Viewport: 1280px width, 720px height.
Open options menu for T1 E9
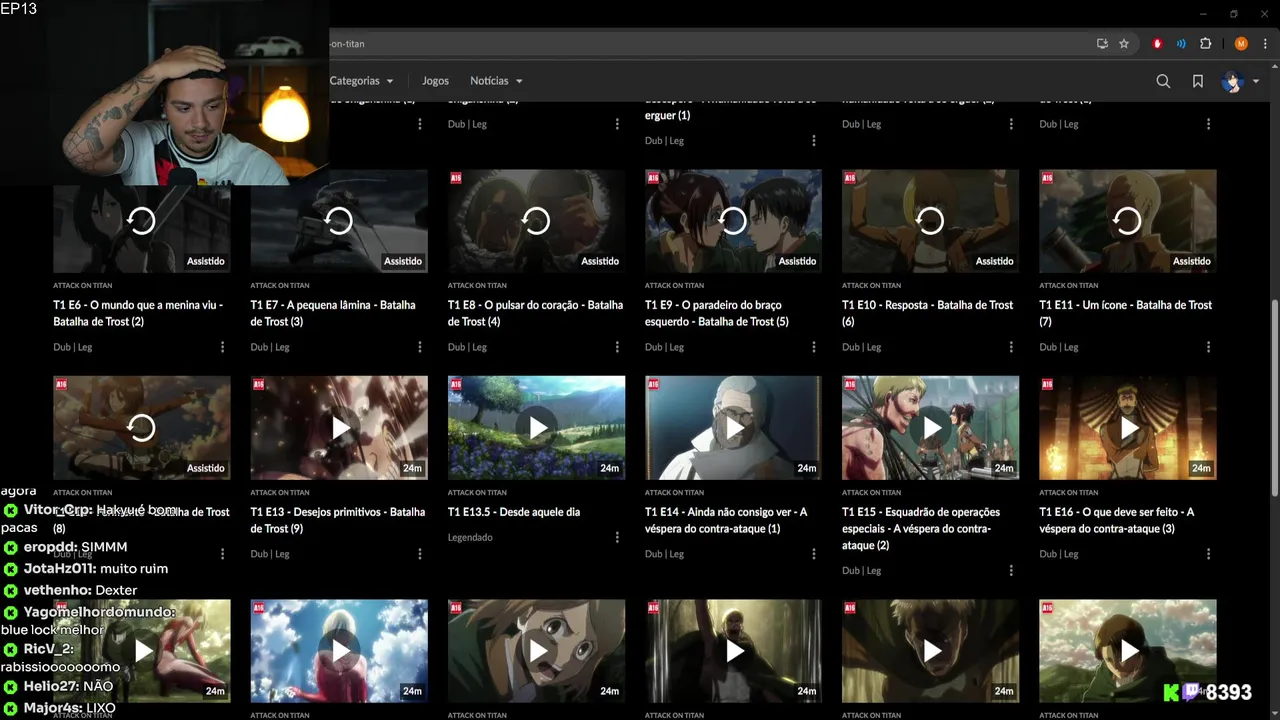tap(814, 347)
